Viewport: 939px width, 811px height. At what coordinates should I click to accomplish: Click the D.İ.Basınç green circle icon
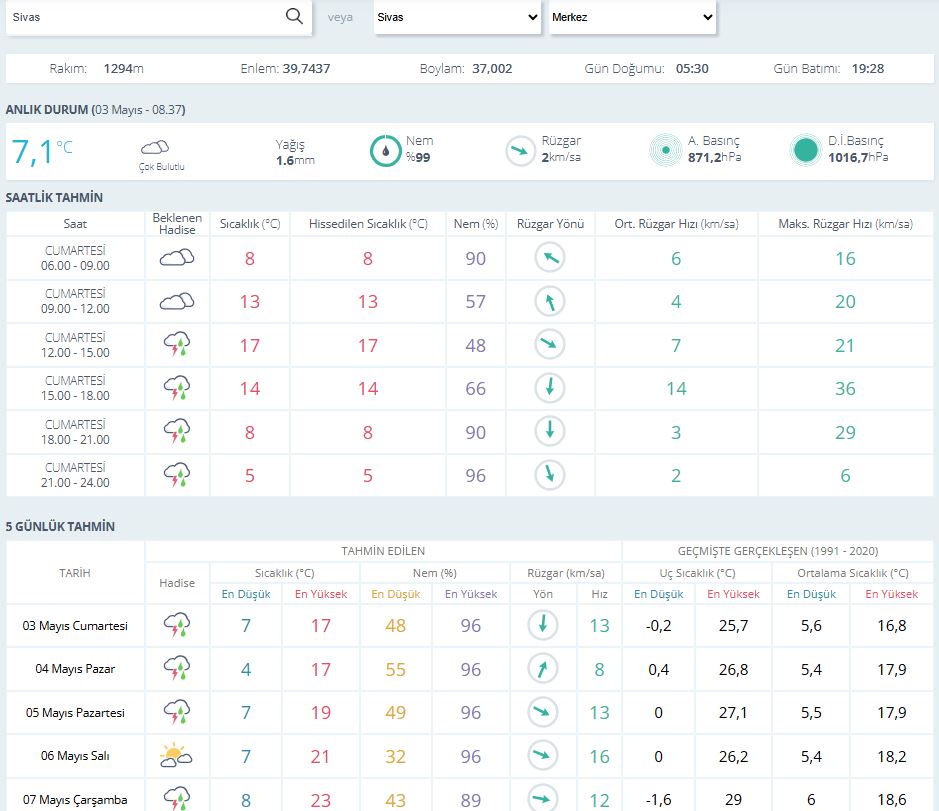click(x=805, y=151)
